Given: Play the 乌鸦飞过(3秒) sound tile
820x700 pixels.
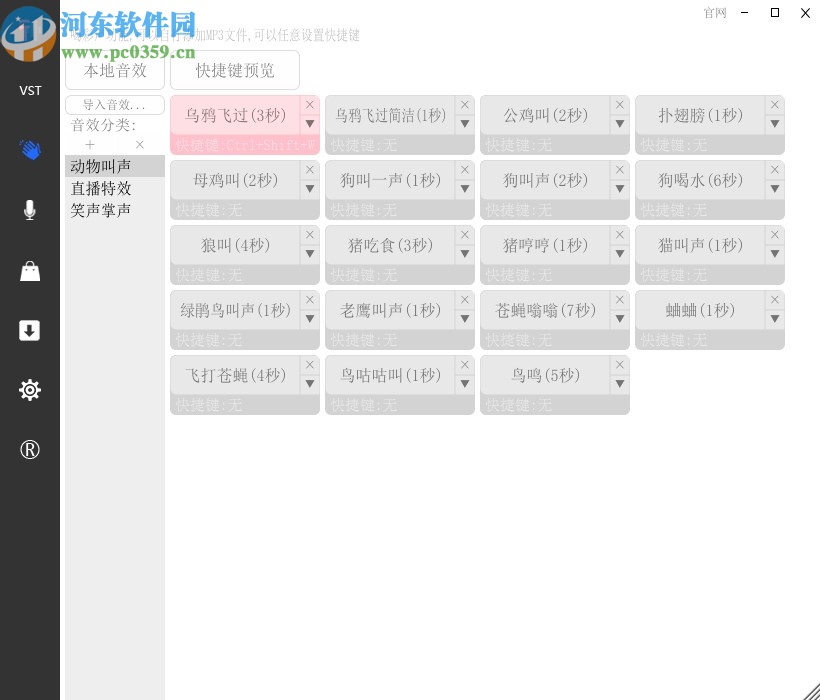Looking at the screenshot, I should coord(235,116).
